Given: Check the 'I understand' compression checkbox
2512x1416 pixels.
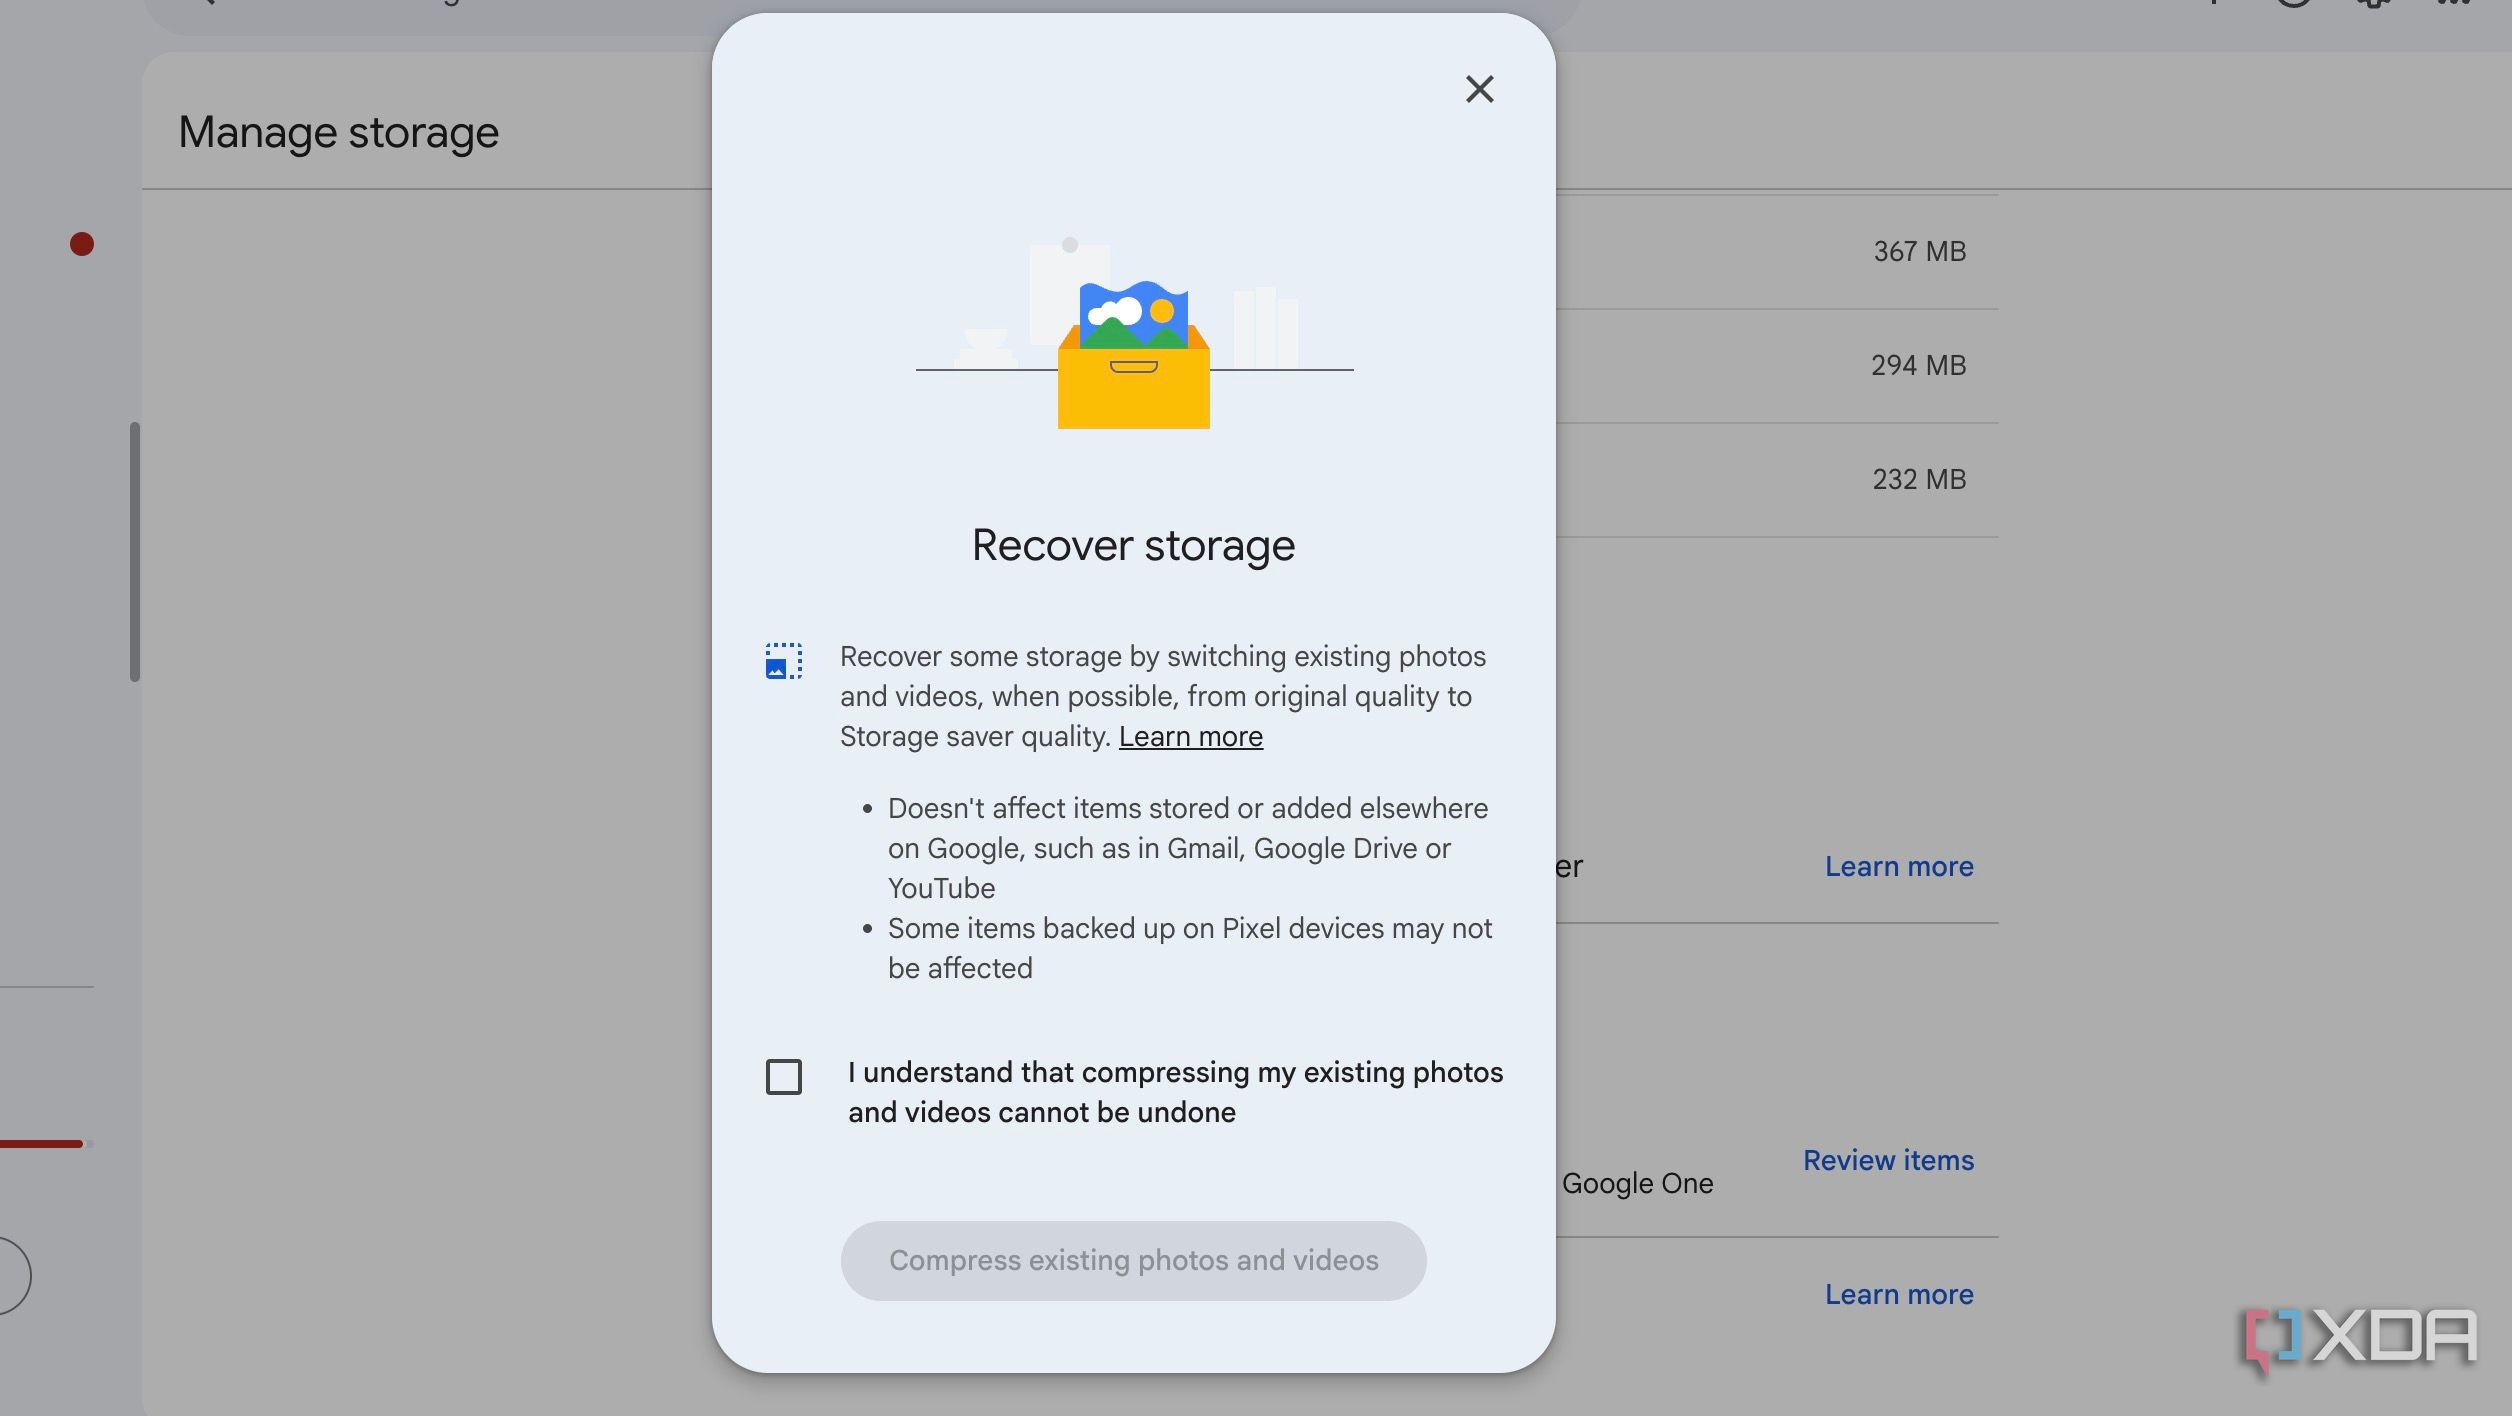Looking at the screenshot, I should click(x=784, y=1077).
